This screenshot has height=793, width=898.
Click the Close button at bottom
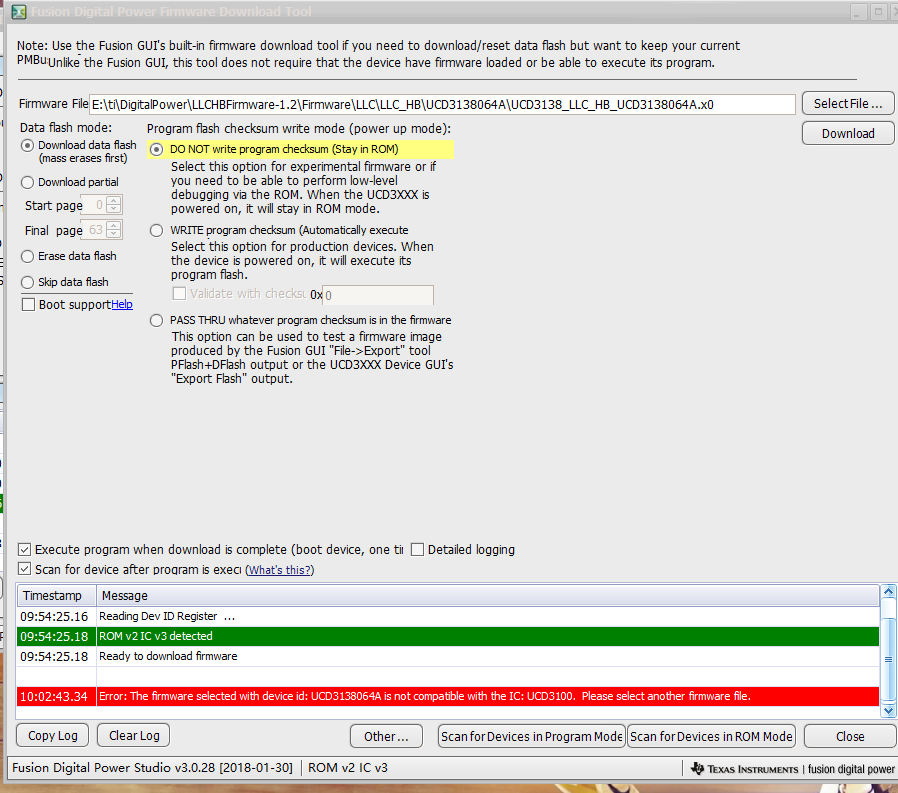click(850, 736)
